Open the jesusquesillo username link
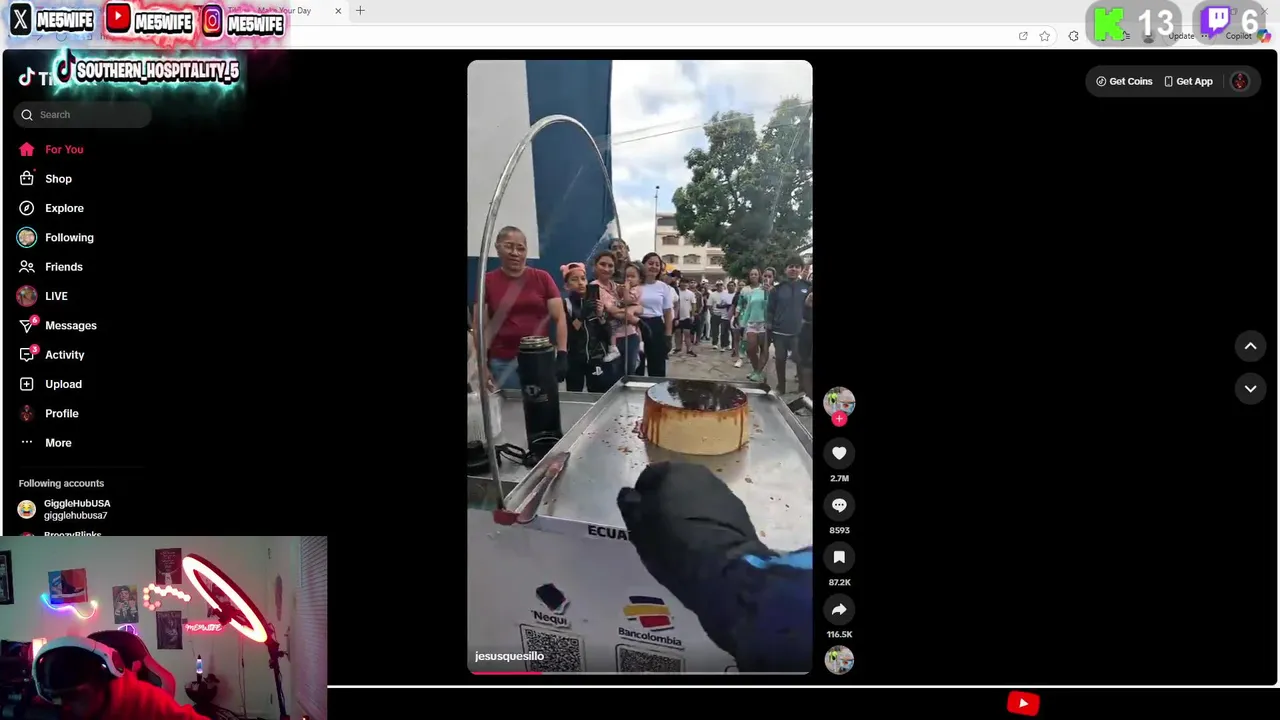The height and width of the screenshot is (720, 1280). pyautogui.click(x=509, y=656)
